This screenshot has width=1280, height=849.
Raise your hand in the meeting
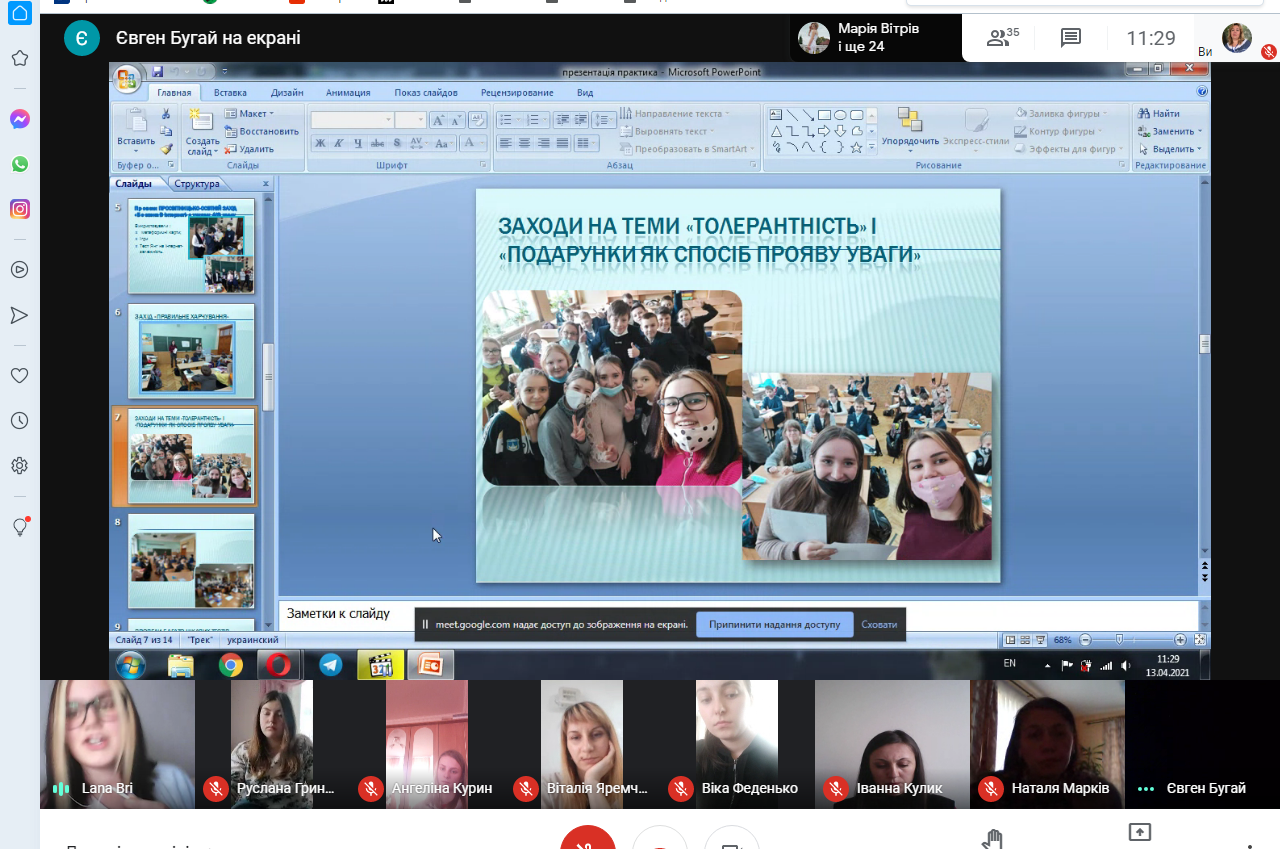(x=993, y=838)
